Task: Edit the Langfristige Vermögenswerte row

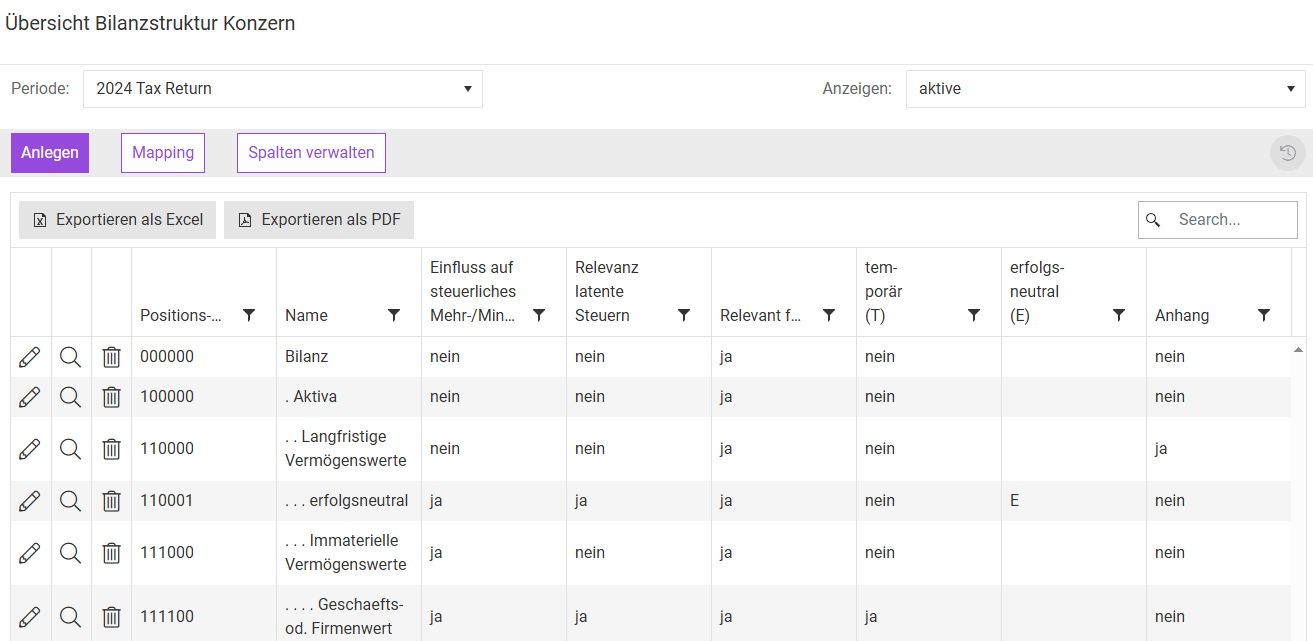Action: pos(30,449)
